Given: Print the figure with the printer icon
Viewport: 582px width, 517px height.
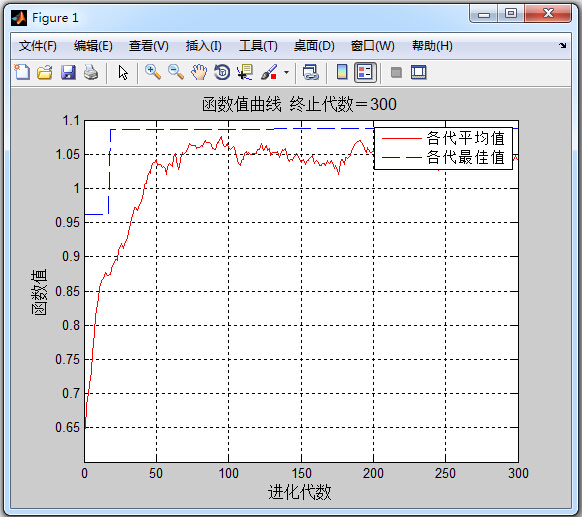Looking at the screenshot, I should pyautogui.click(x=91, y=72).
